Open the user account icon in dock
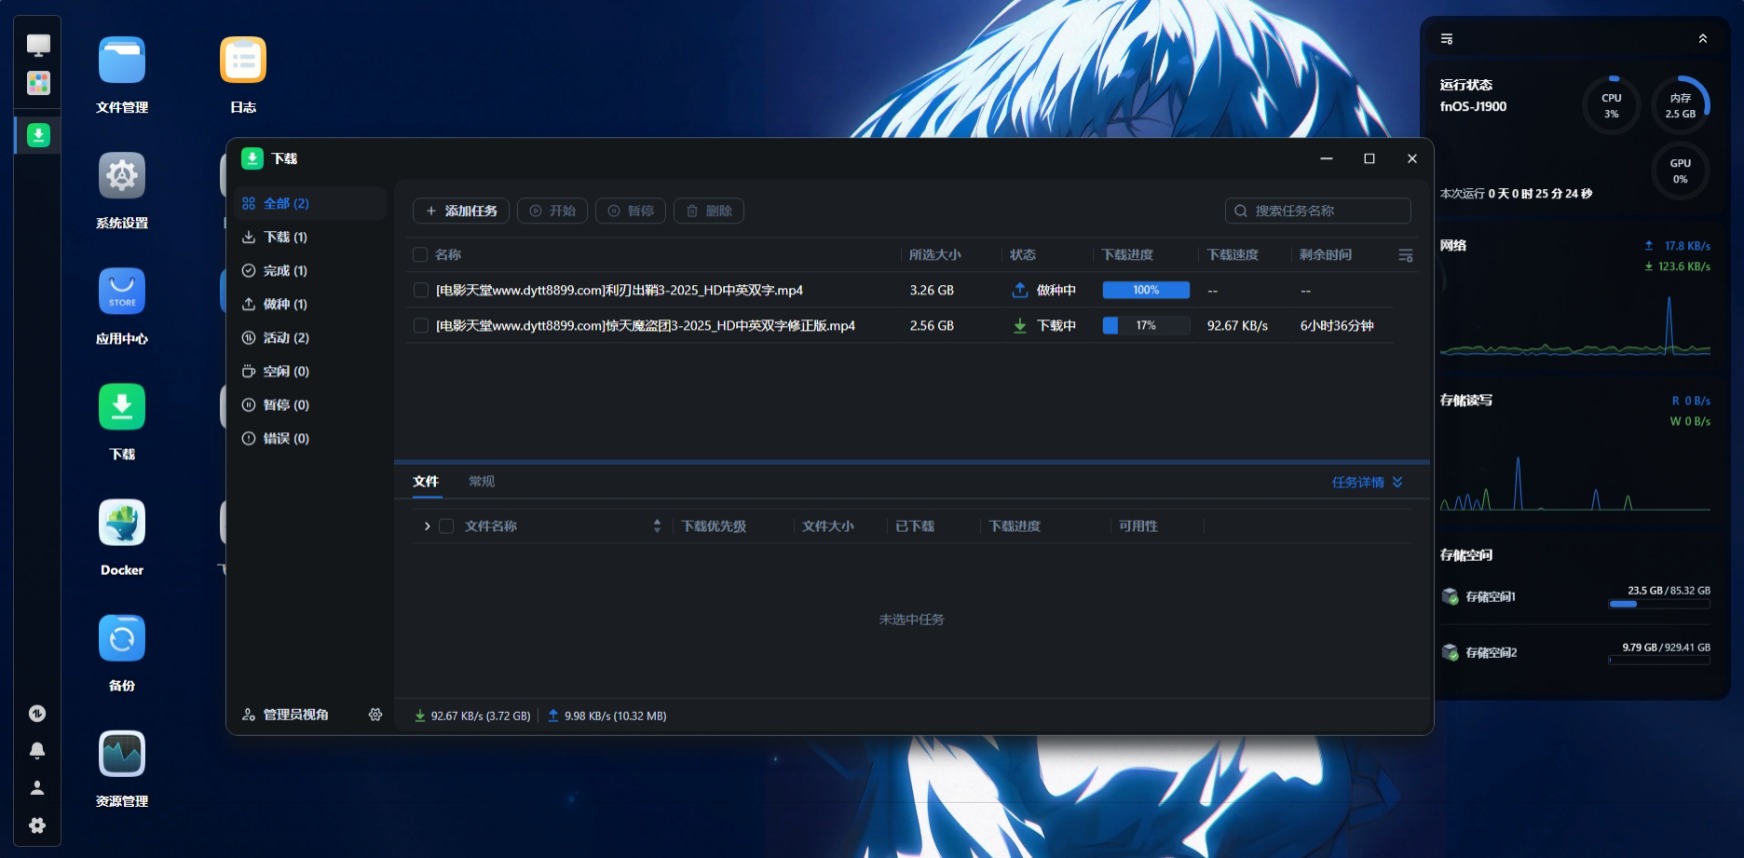Image resolution: width=1744 pixels, height=858 pixels. 37,788
